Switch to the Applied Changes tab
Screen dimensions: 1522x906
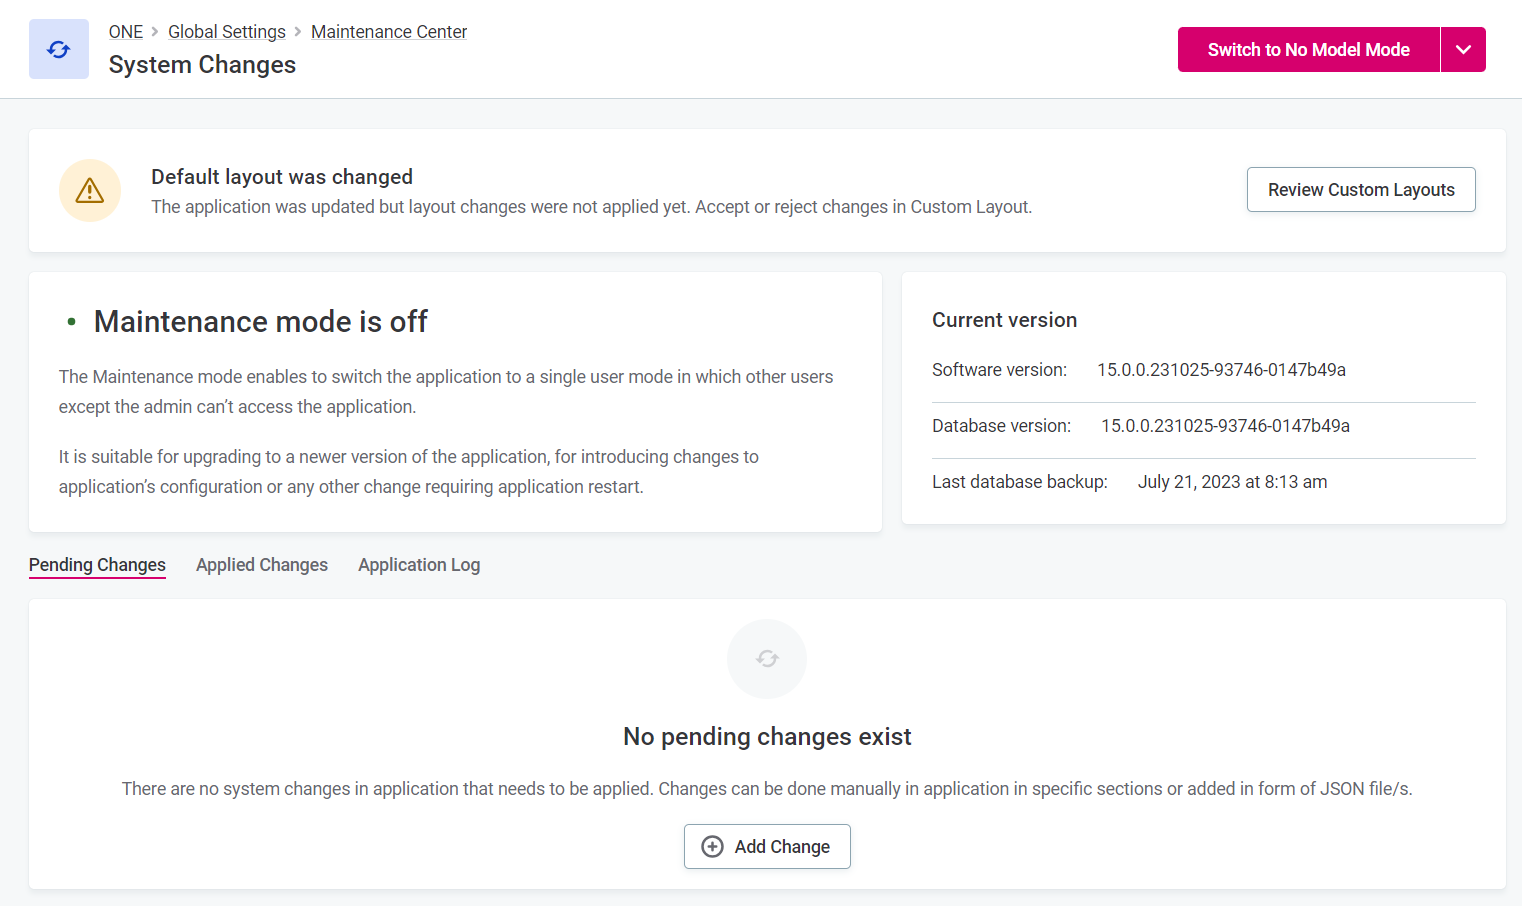(261, 564)
